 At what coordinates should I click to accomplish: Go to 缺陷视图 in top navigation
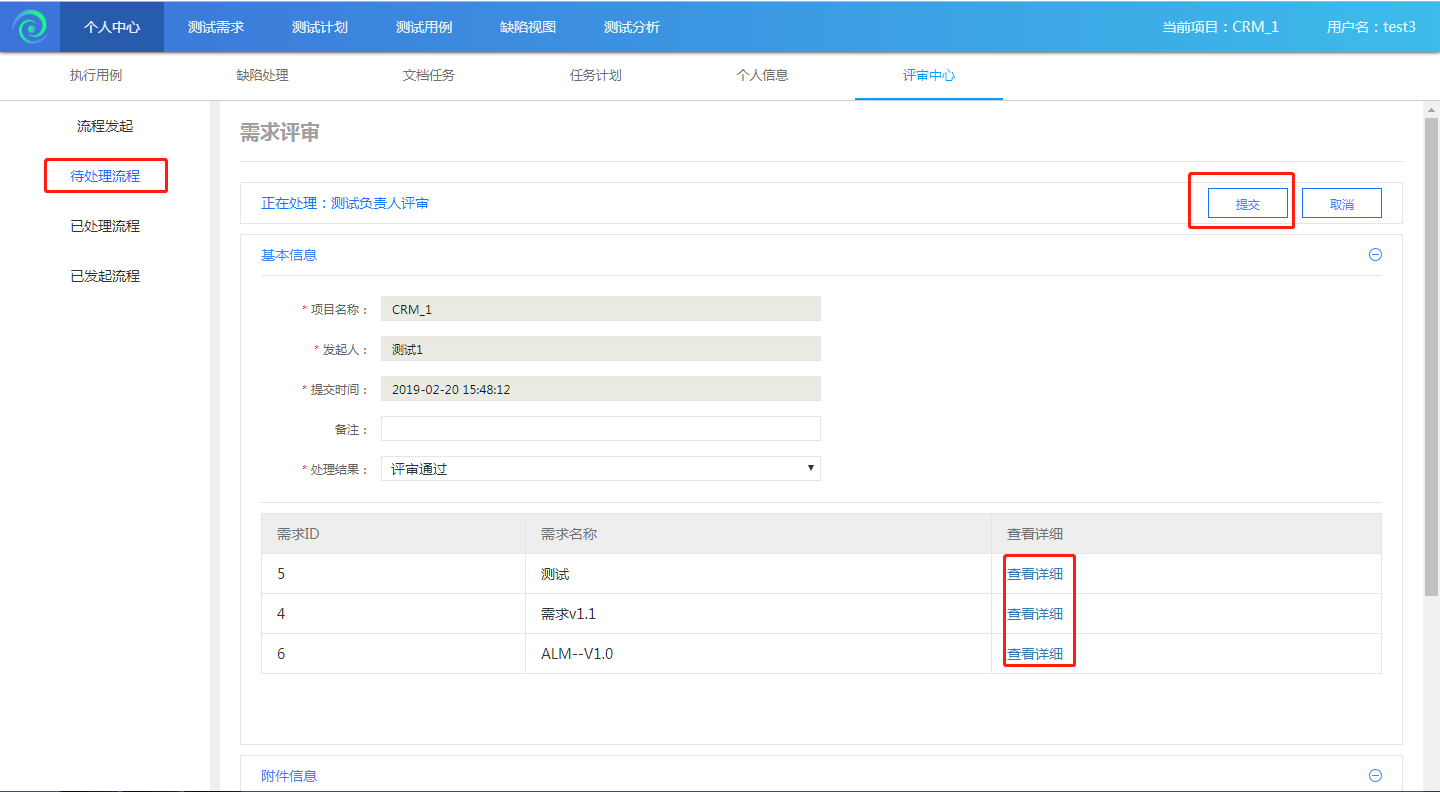tap(528, 27)
